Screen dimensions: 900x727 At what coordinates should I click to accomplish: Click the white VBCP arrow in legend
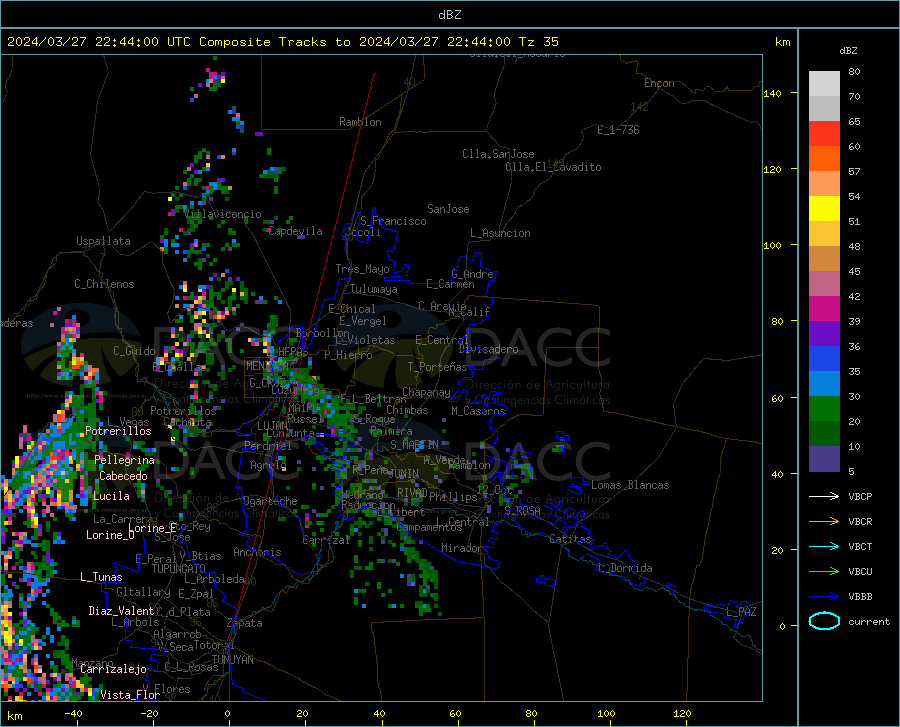click(824, 496)
